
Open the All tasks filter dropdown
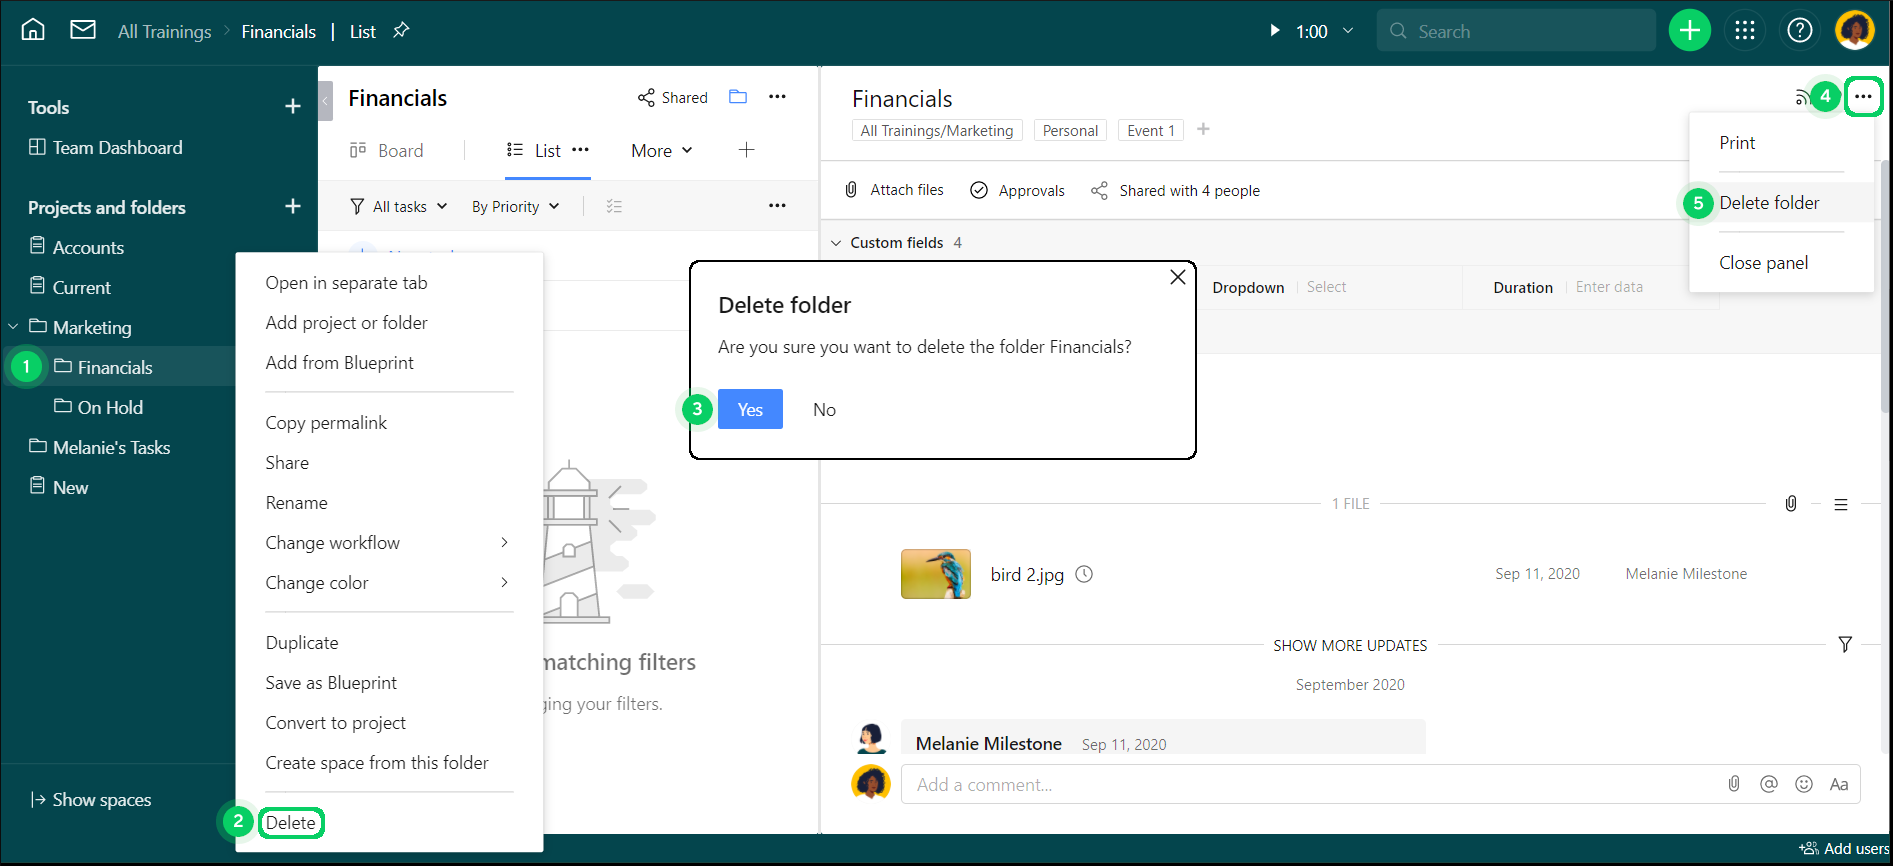[x=398, y=207]
